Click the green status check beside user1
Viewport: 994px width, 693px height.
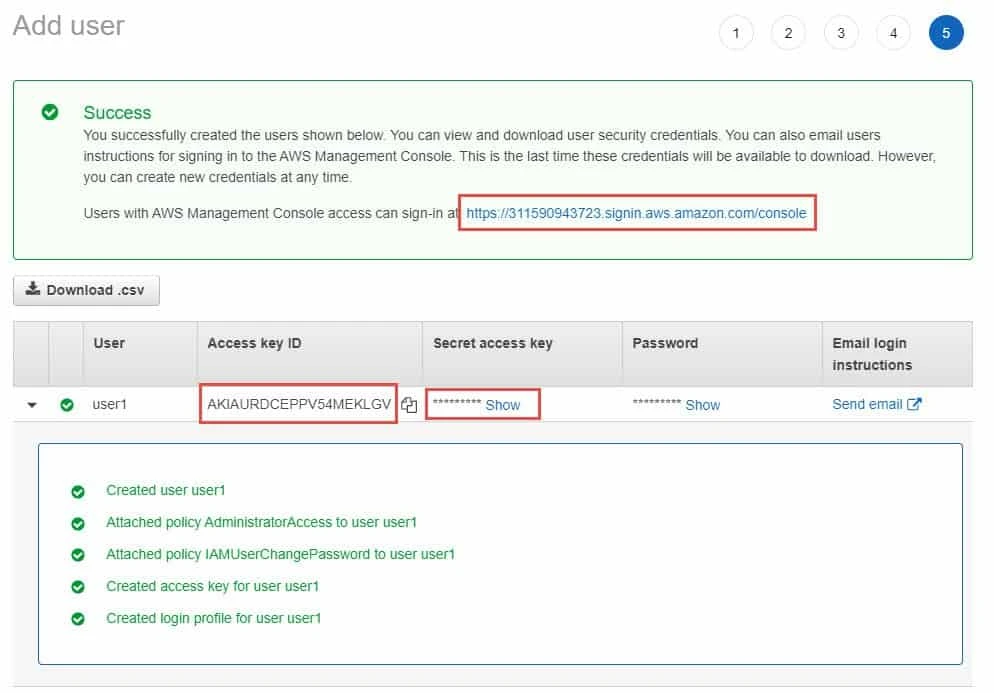coord(66,404)
